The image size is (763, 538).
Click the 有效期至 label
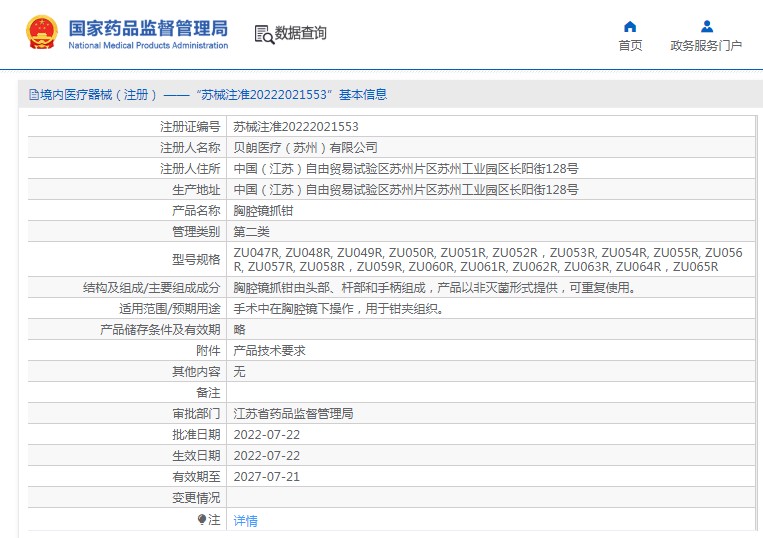[196, 476]
